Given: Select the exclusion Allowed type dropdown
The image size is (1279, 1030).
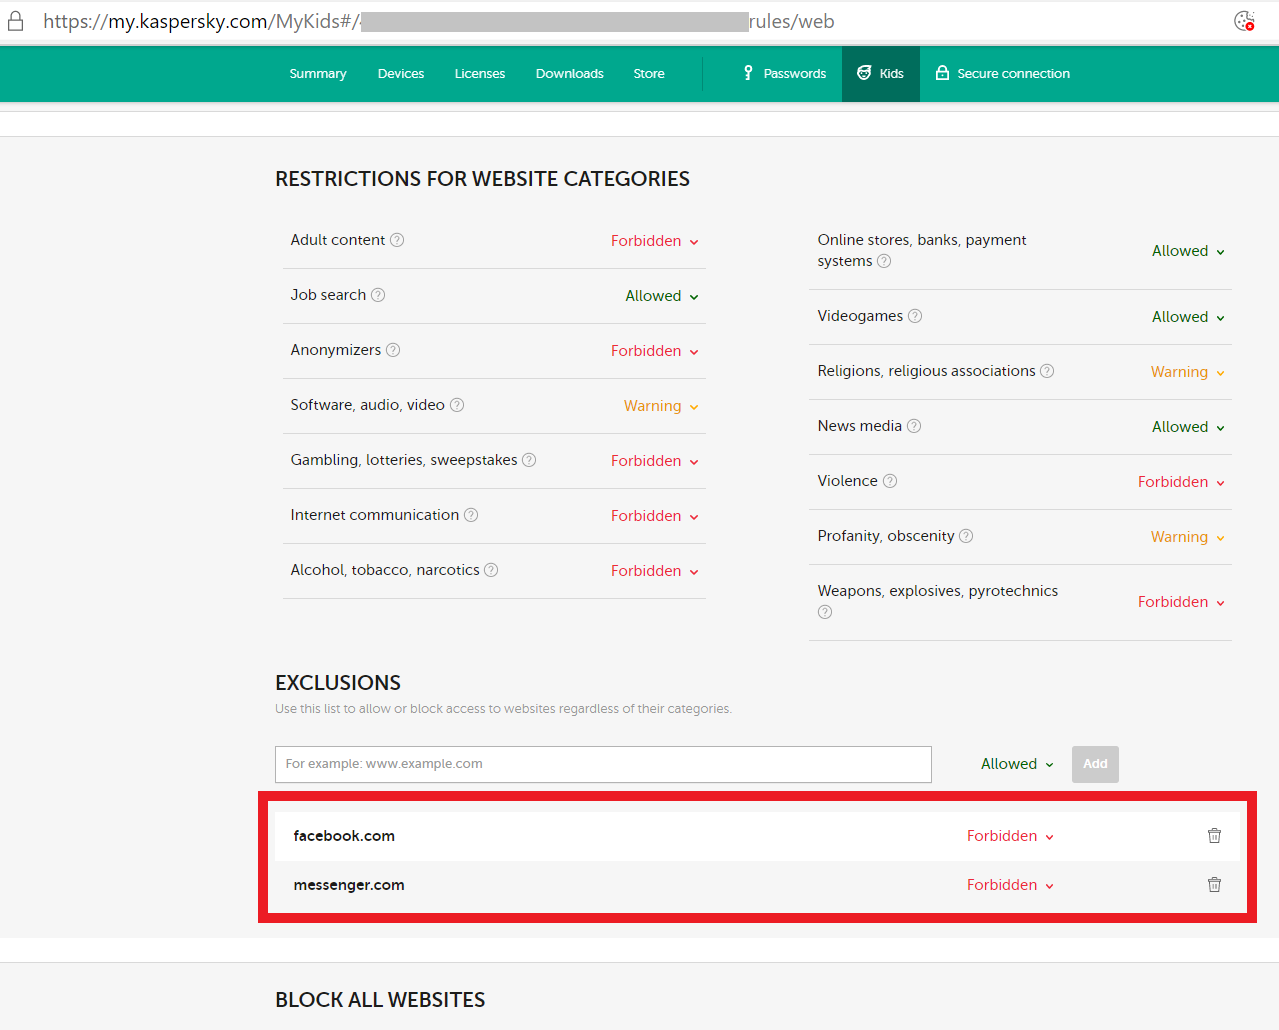Looking at the screenshot, I should click(1017, 764).
